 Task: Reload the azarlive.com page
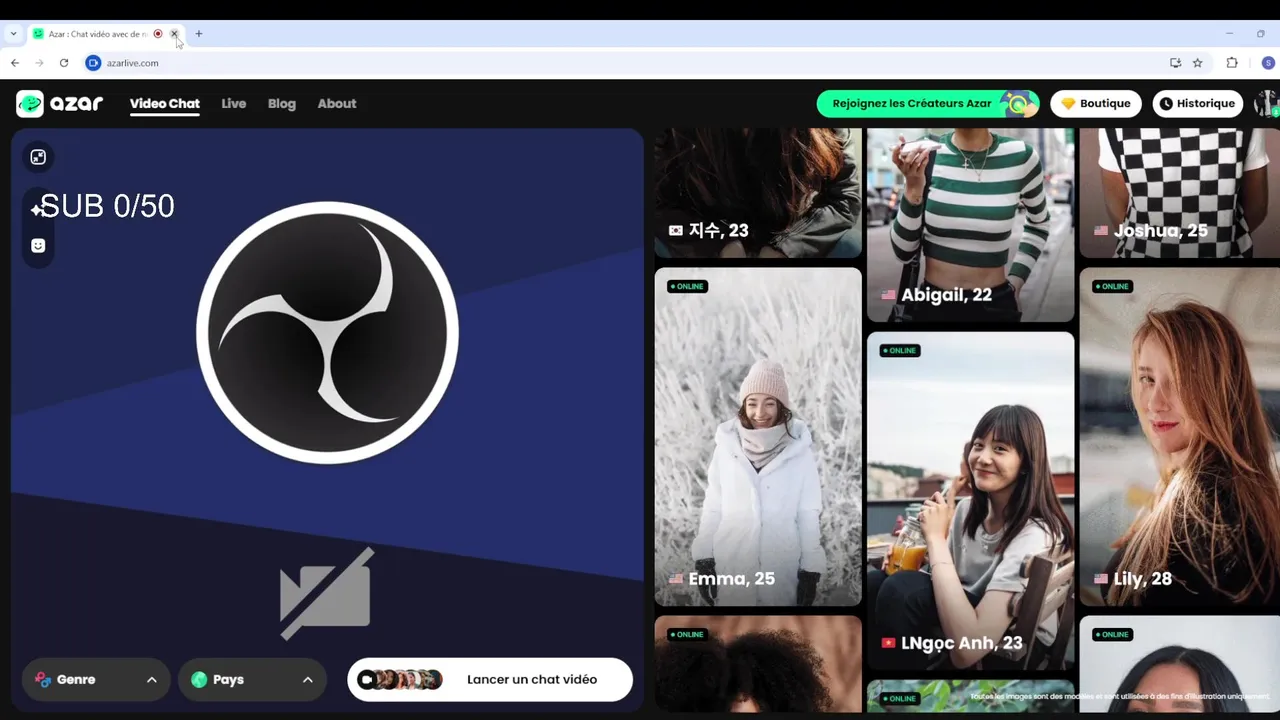(64, 62)
